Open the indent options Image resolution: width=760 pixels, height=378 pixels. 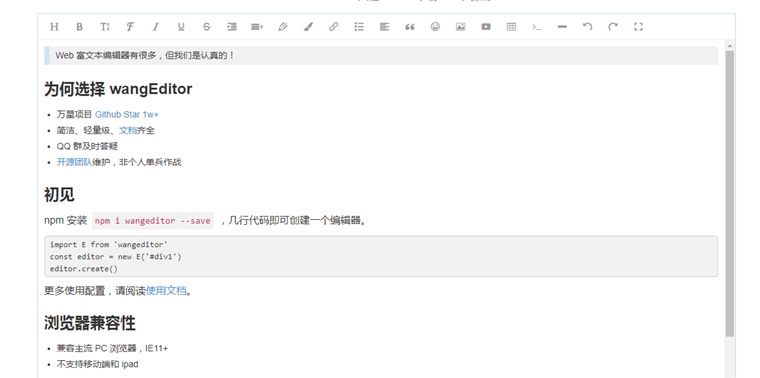pos(232,27)
